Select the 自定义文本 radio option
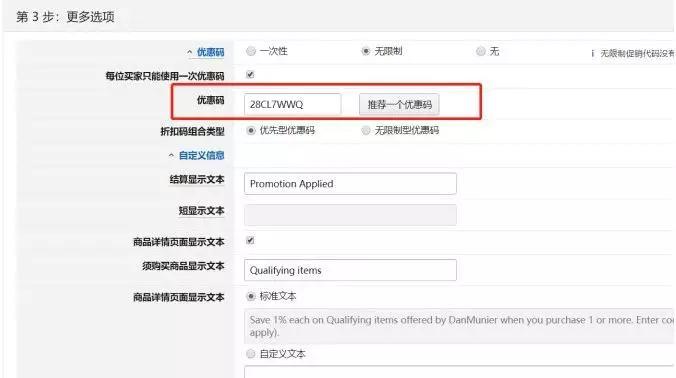Viewport: 676px width, 378px height. click(251, 354)
